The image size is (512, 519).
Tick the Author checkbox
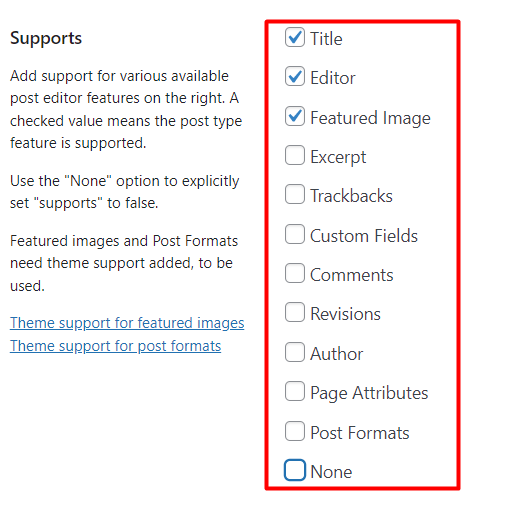295,352
